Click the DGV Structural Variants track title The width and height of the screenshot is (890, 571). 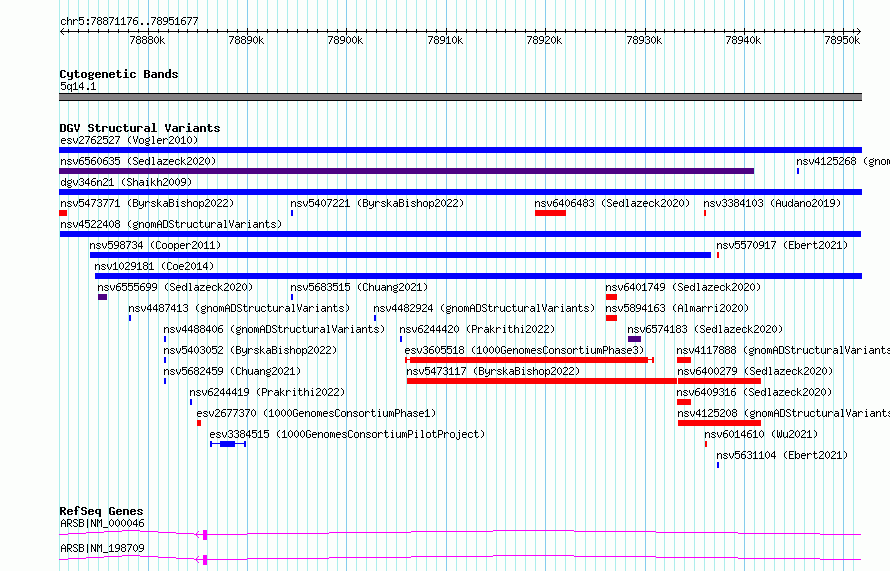coord(140,128)
